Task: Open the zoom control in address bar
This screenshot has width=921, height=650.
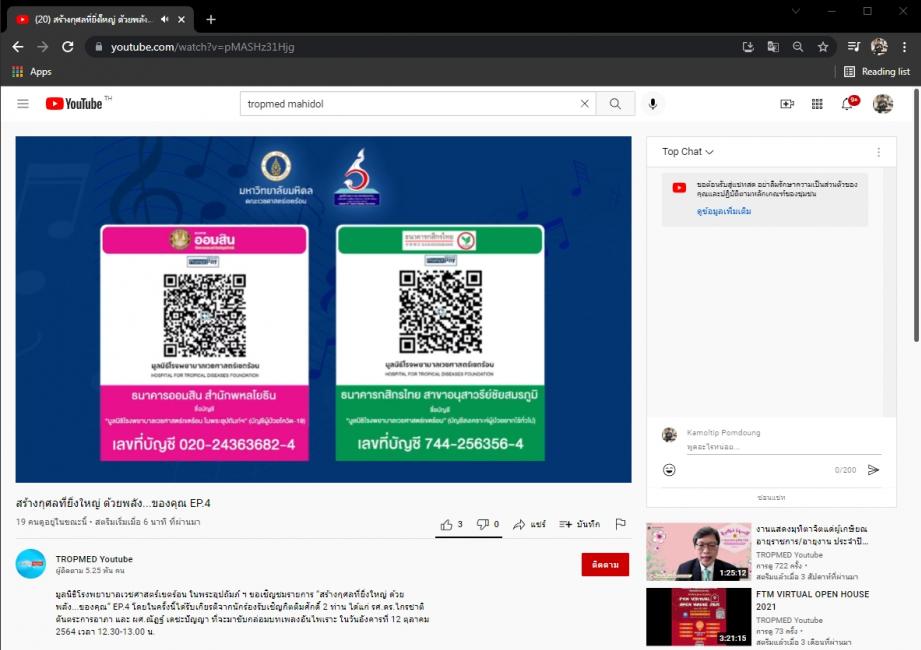Action: click(798, 47)
